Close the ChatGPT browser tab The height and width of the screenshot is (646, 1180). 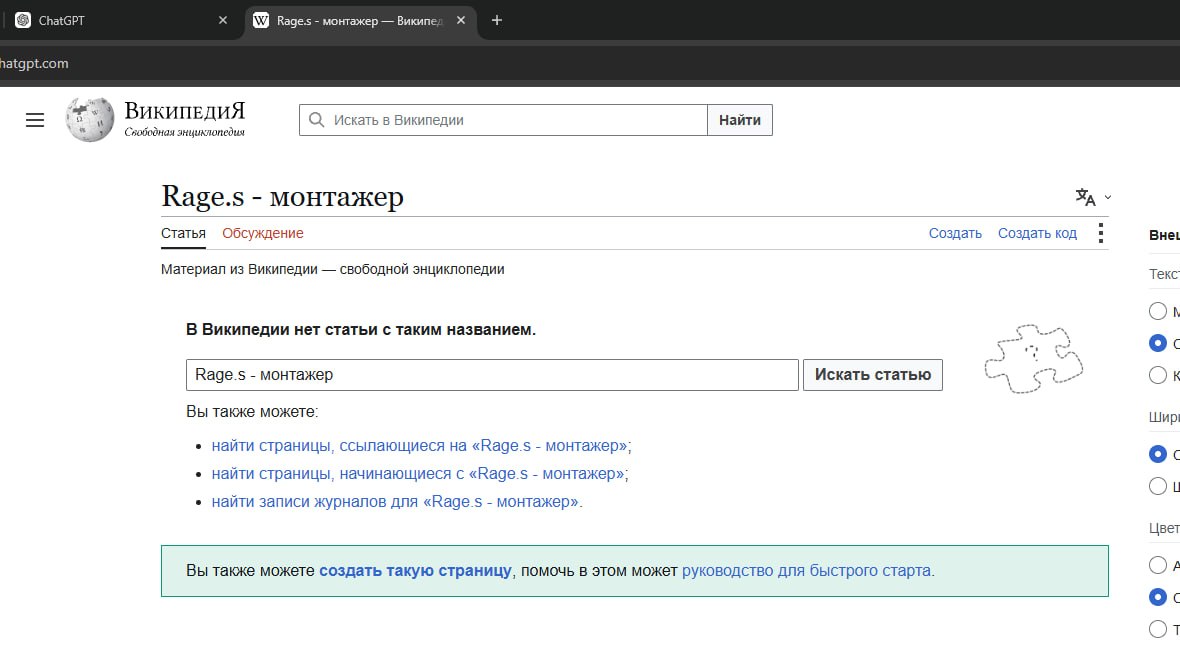(x=223, y=20)
